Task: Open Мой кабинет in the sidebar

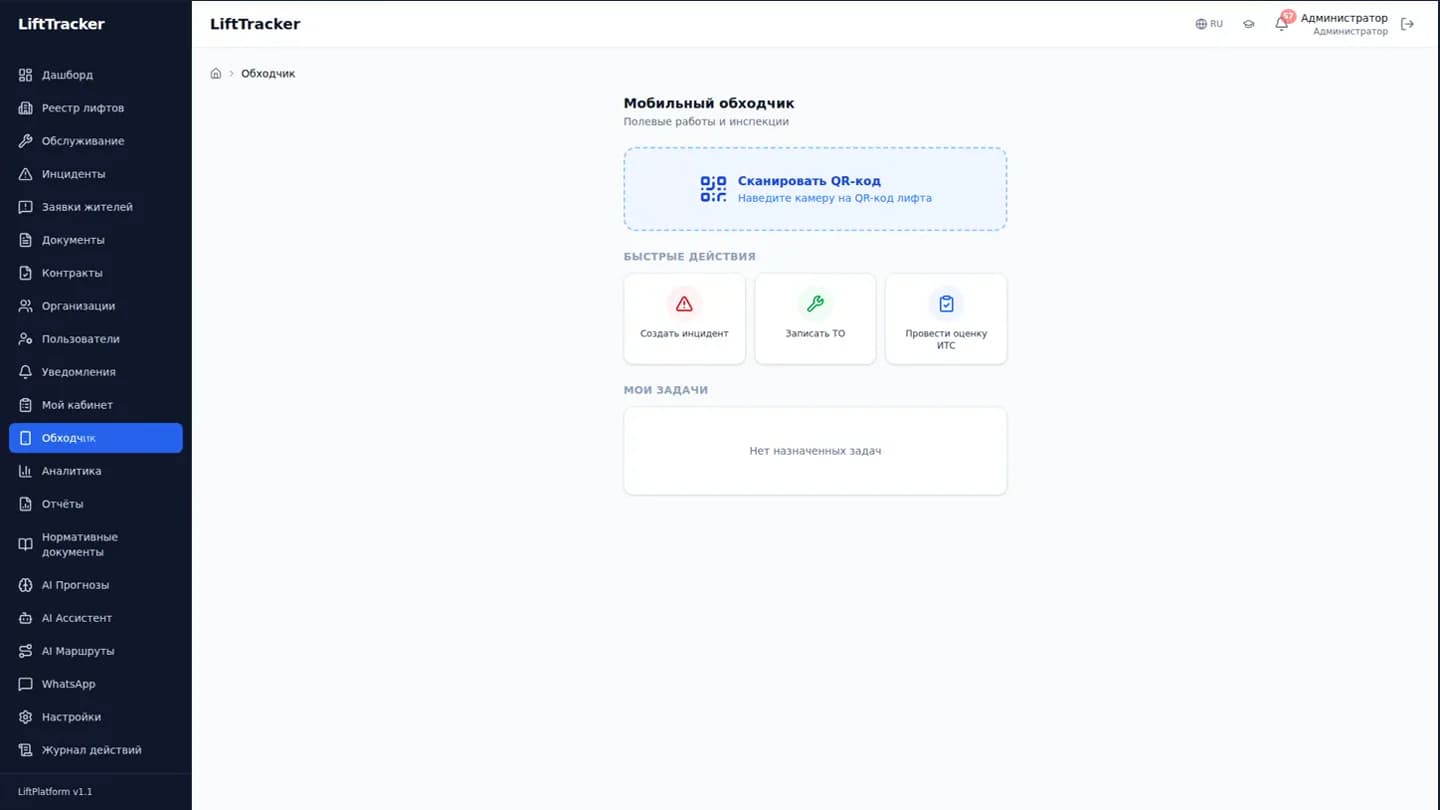Action: click(96, 405)
